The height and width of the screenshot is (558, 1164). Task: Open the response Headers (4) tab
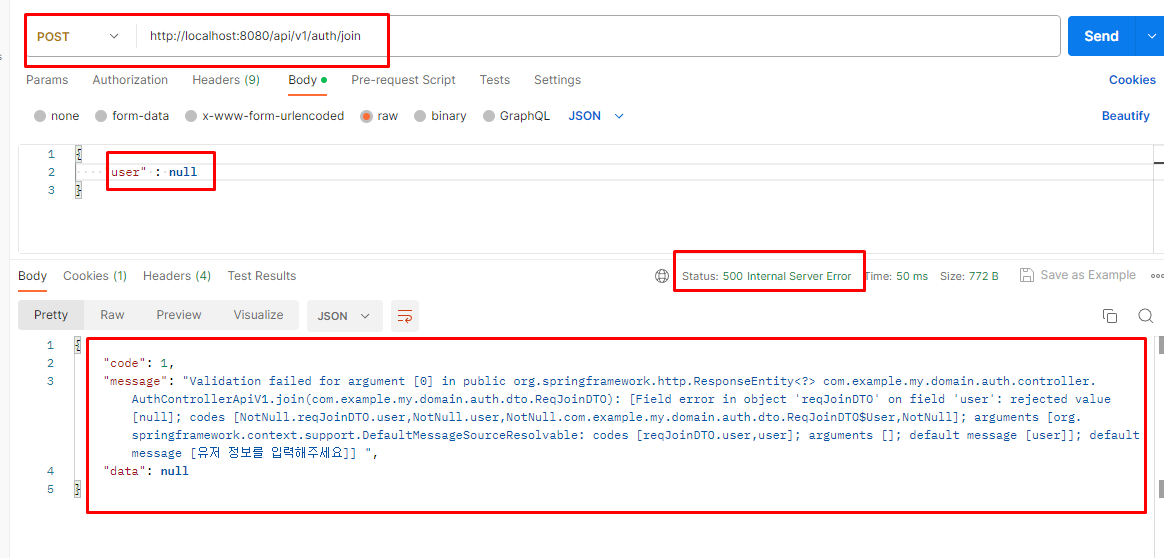pos(177,275)
